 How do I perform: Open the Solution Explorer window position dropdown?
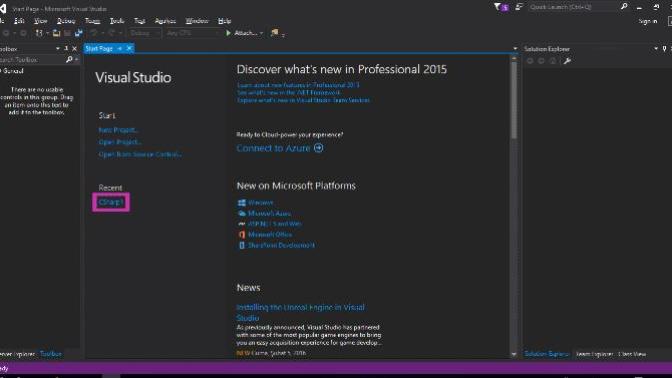(x=656, y=49)
